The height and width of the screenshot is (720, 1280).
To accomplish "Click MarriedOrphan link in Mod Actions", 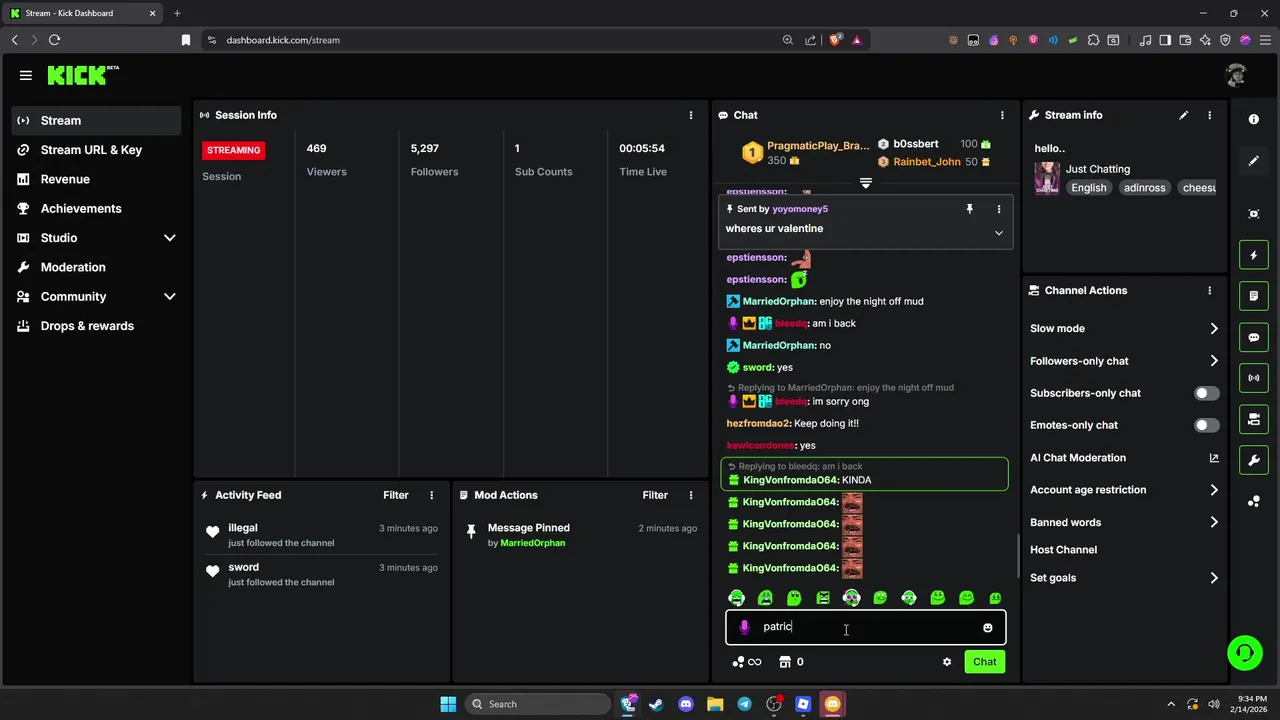I will [532, 543].
